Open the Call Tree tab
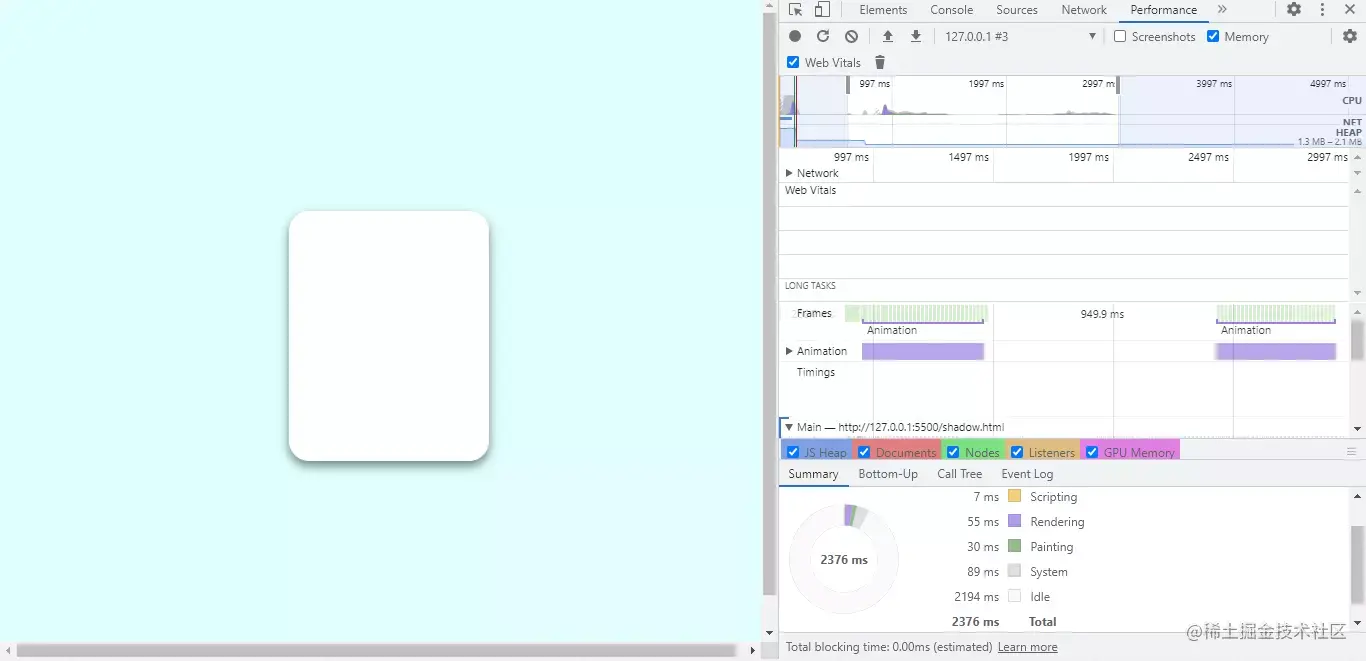Image resolution: width=1366 pixels, height=661 pixels. (x=959, y=474)
